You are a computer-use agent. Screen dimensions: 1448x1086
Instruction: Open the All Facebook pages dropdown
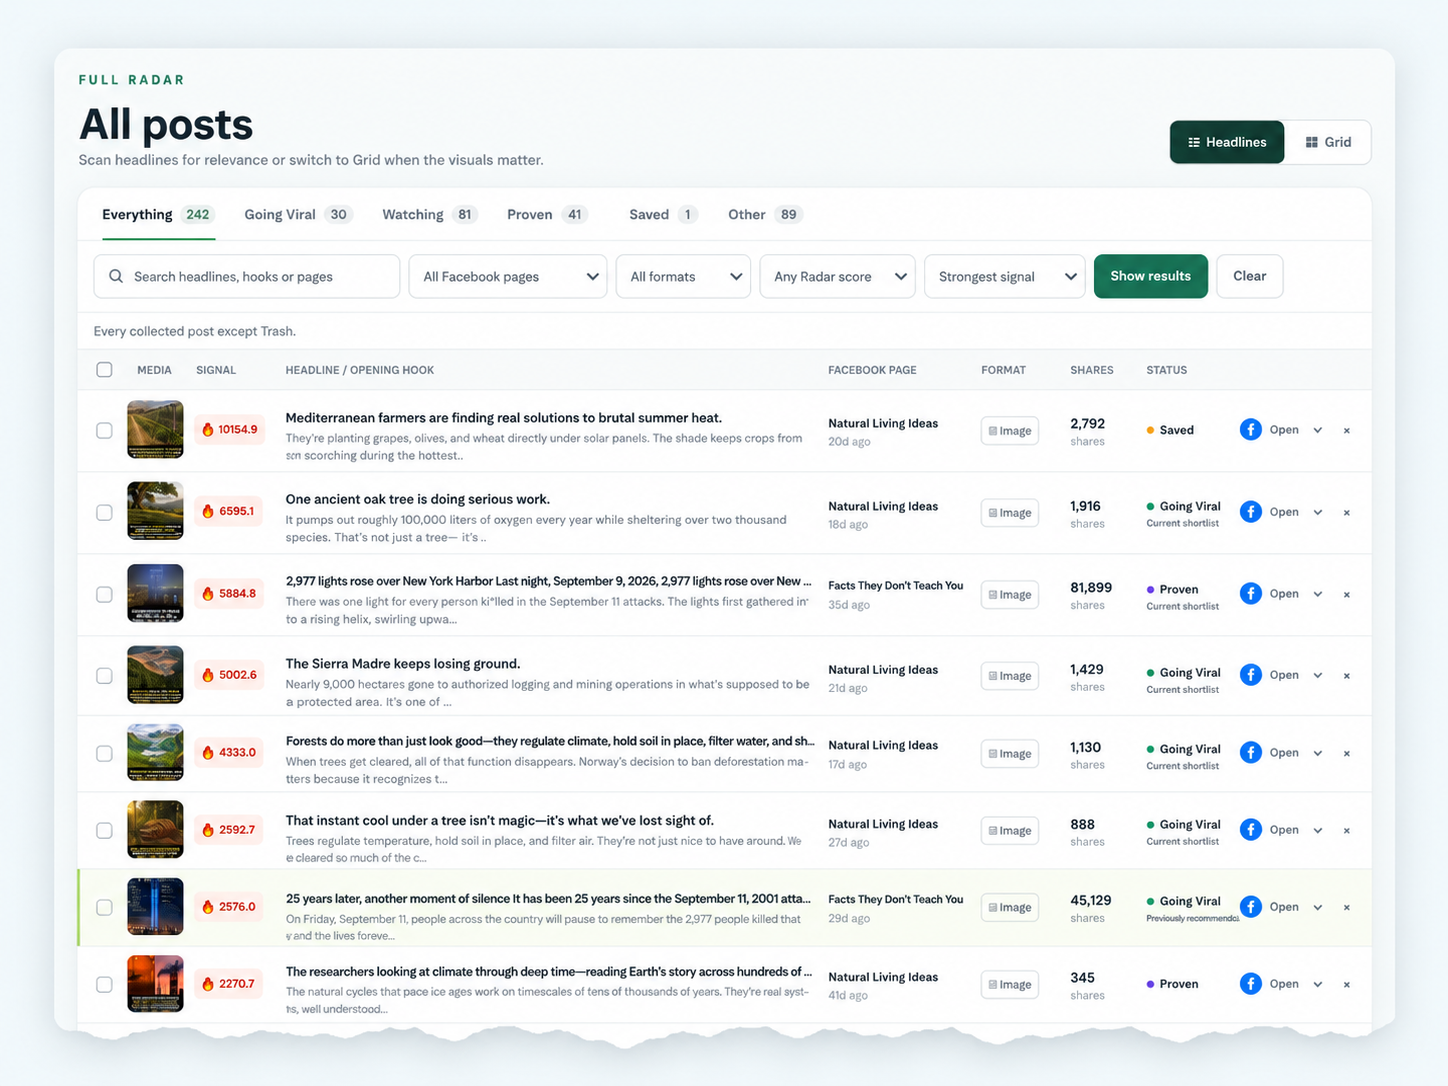tap(508, 276)
